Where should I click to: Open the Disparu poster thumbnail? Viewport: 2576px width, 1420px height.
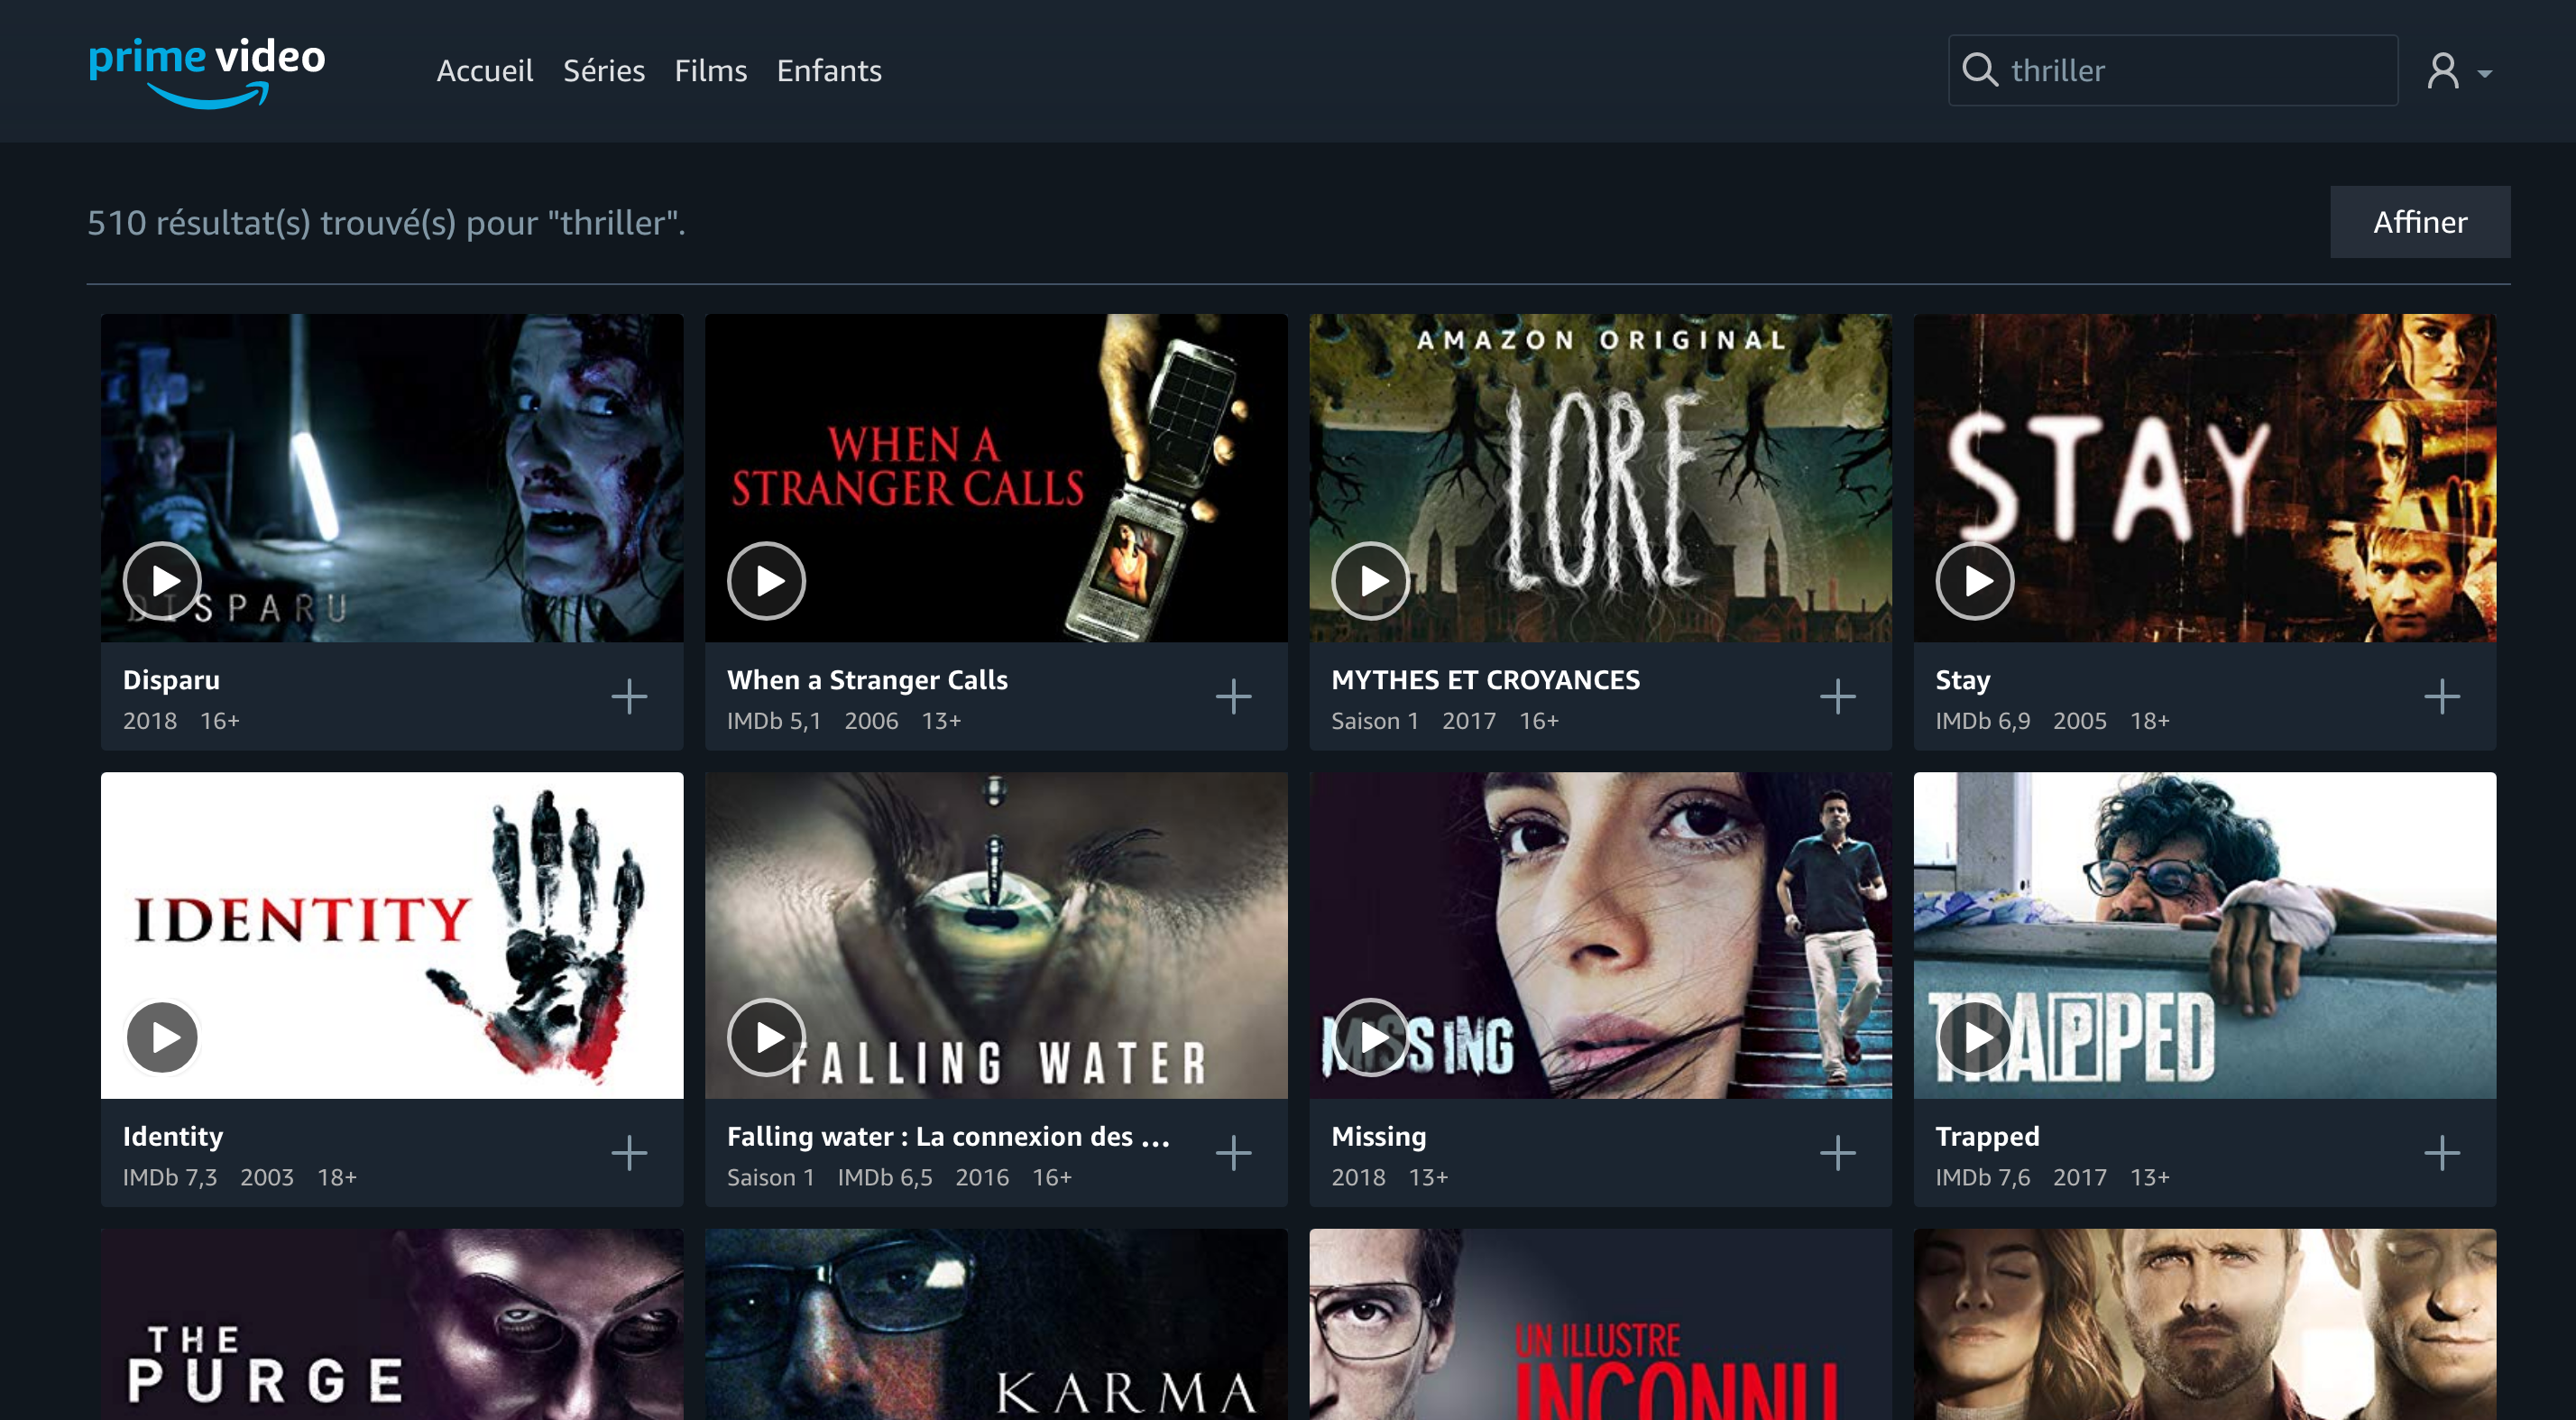pyautogui.click(x=392, y=478)
